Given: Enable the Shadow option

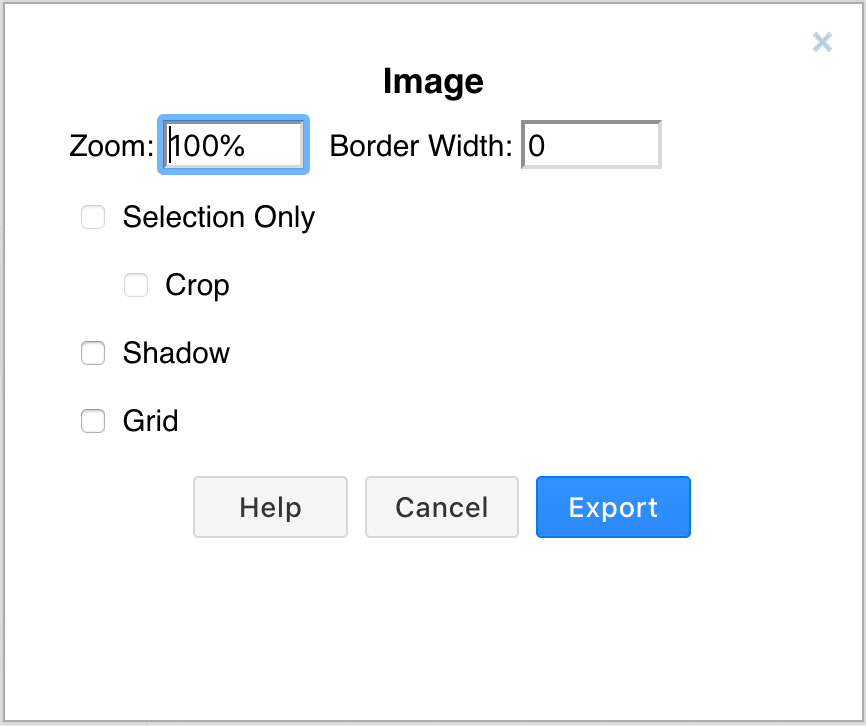Looking at the screenshot, I should [92, 353].
